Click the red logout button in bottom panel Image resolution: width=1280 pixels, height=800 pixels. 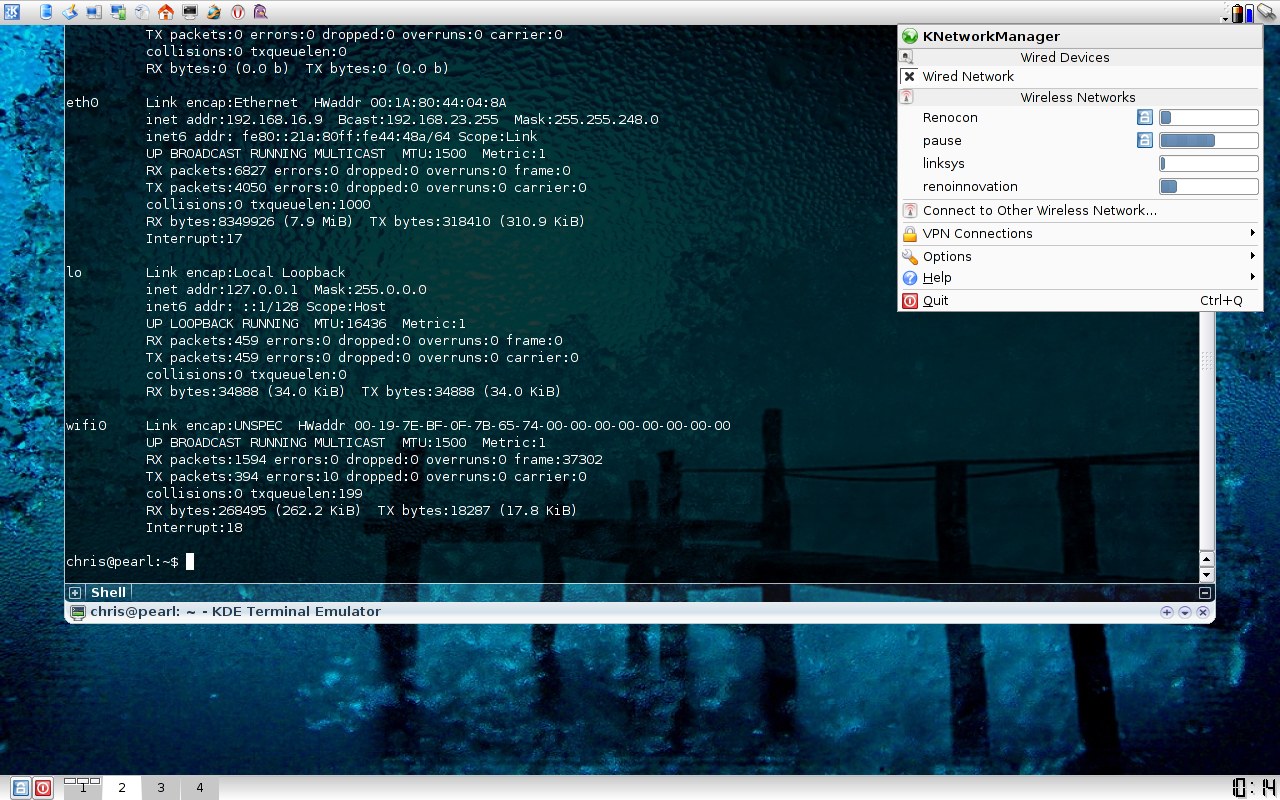point(43,788)
